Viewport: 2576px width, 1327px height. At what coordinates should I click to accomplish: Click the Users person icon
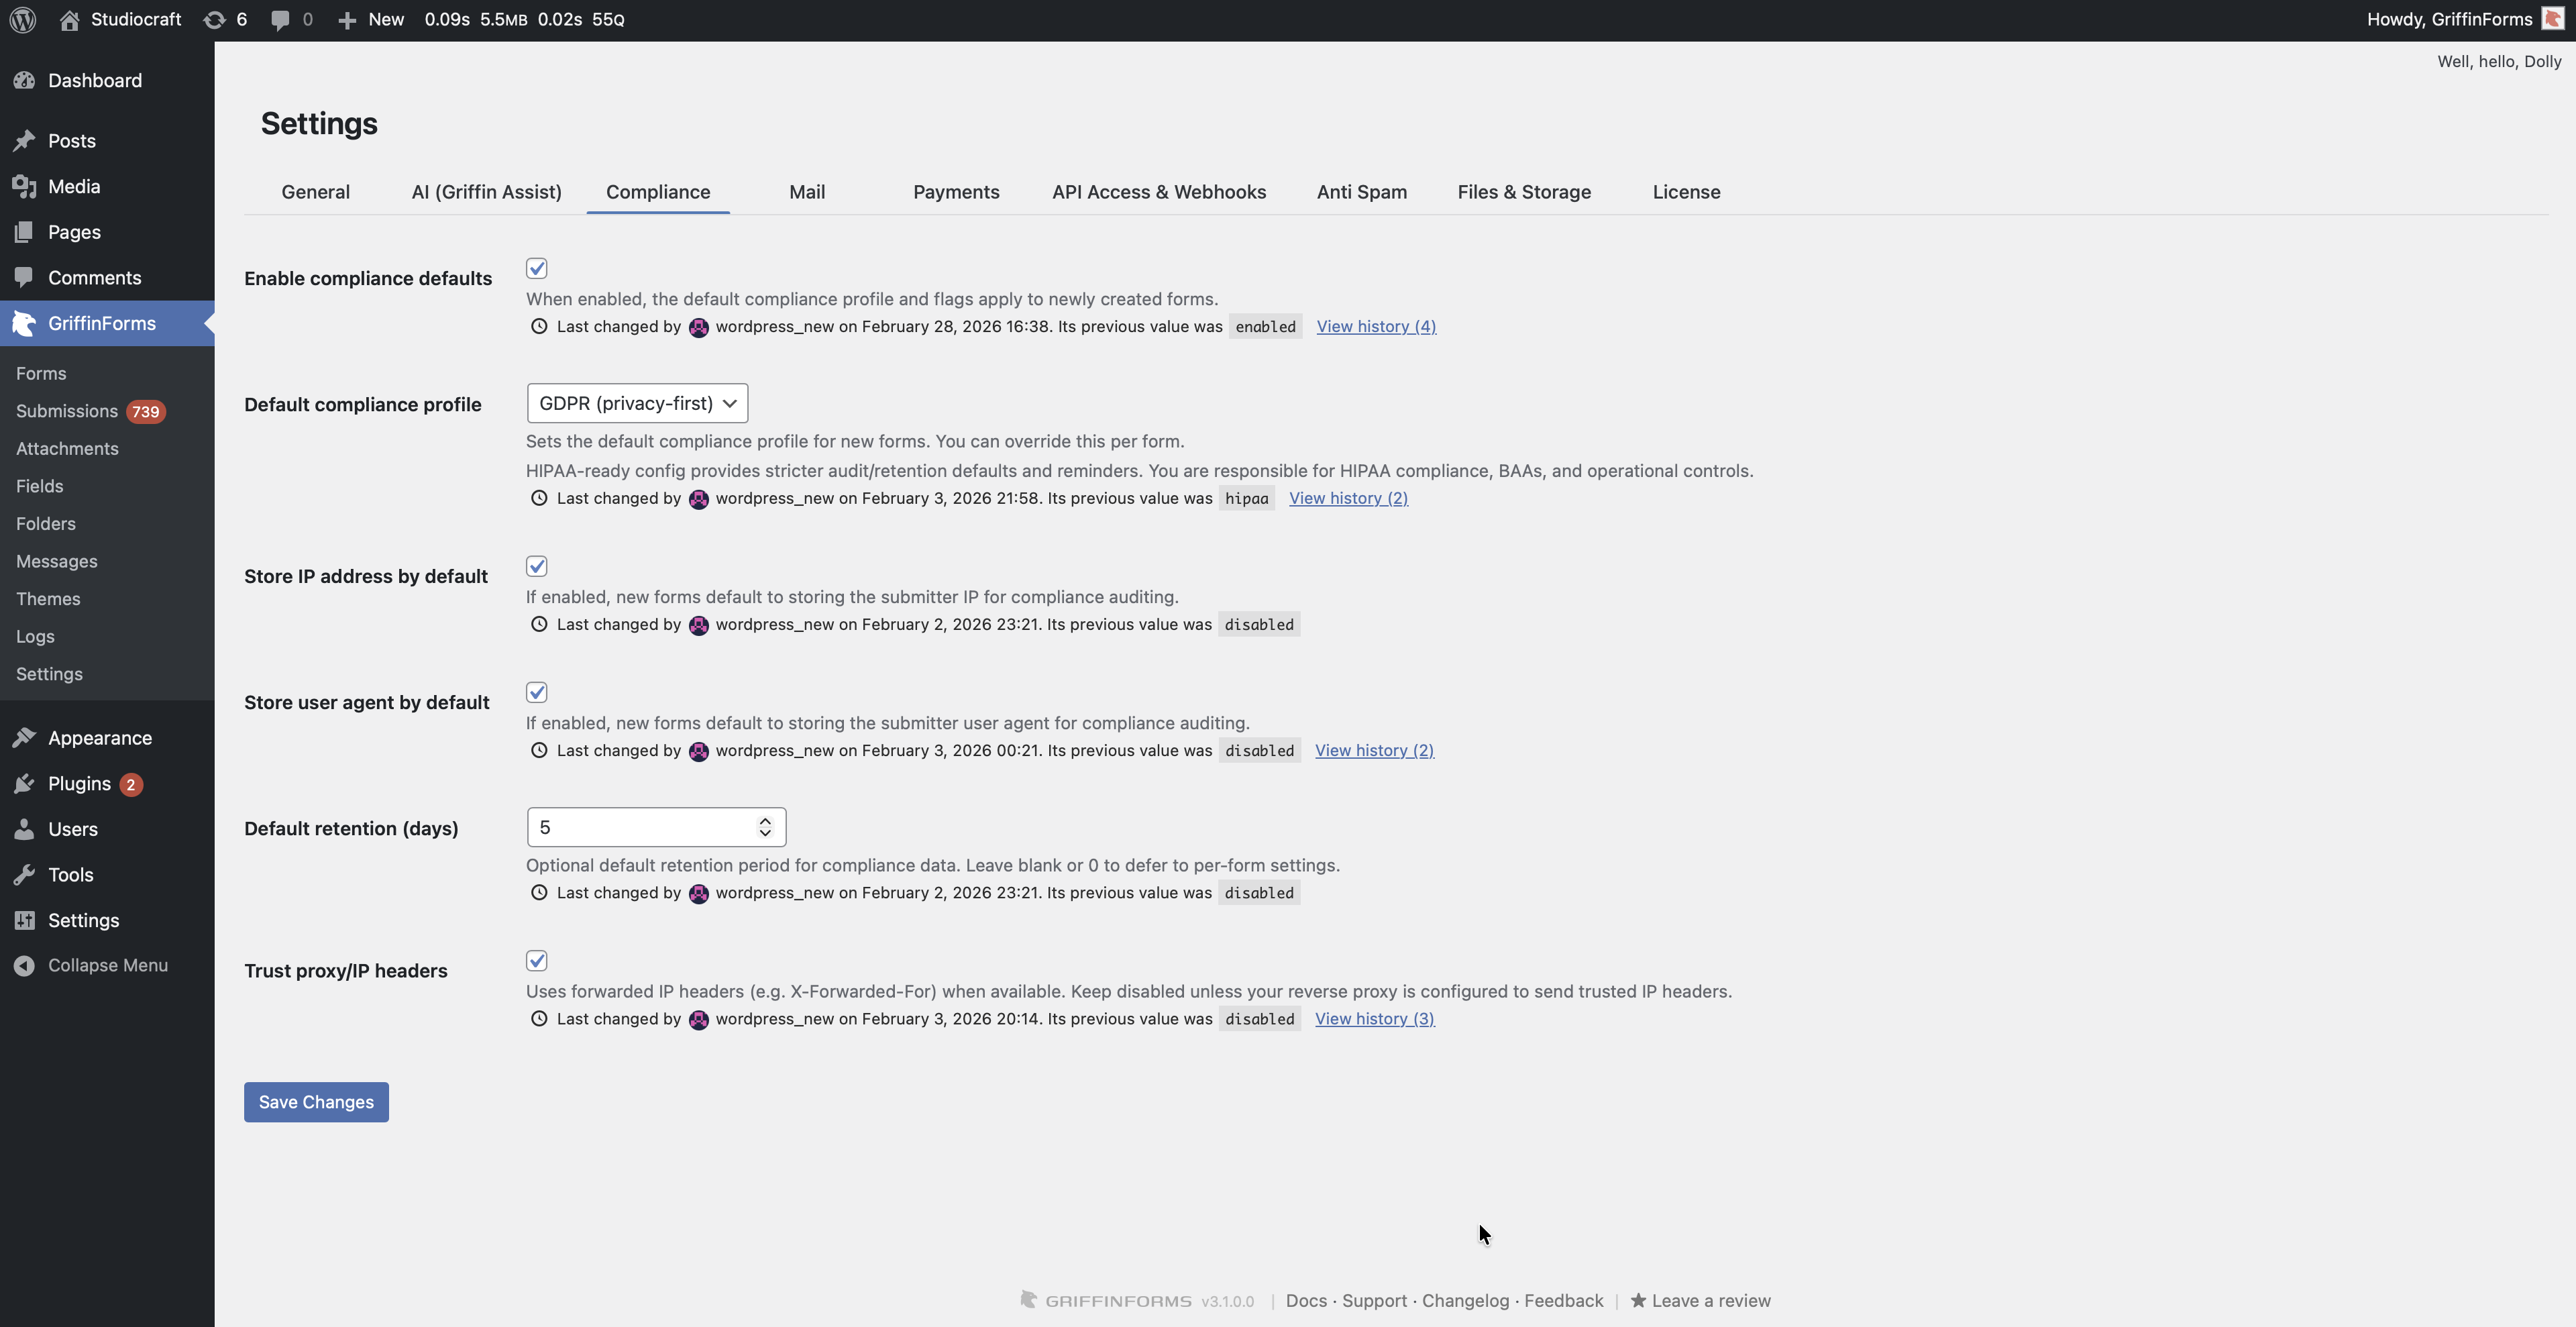click(25, 829)
